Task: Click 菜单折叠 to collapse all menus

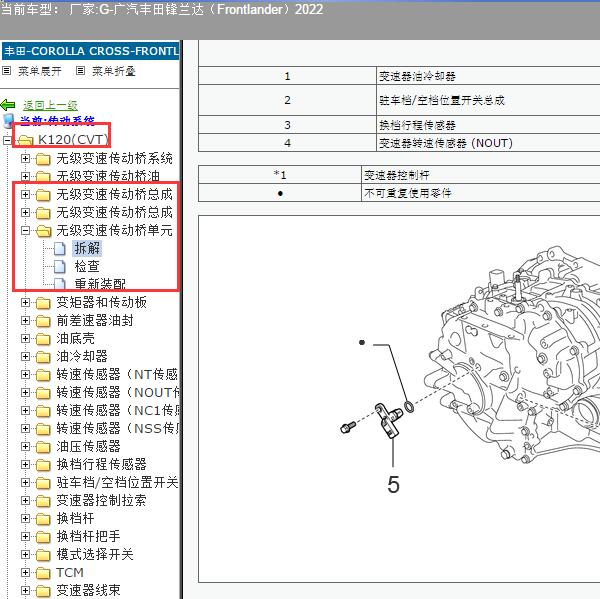Action: point(114,71)
